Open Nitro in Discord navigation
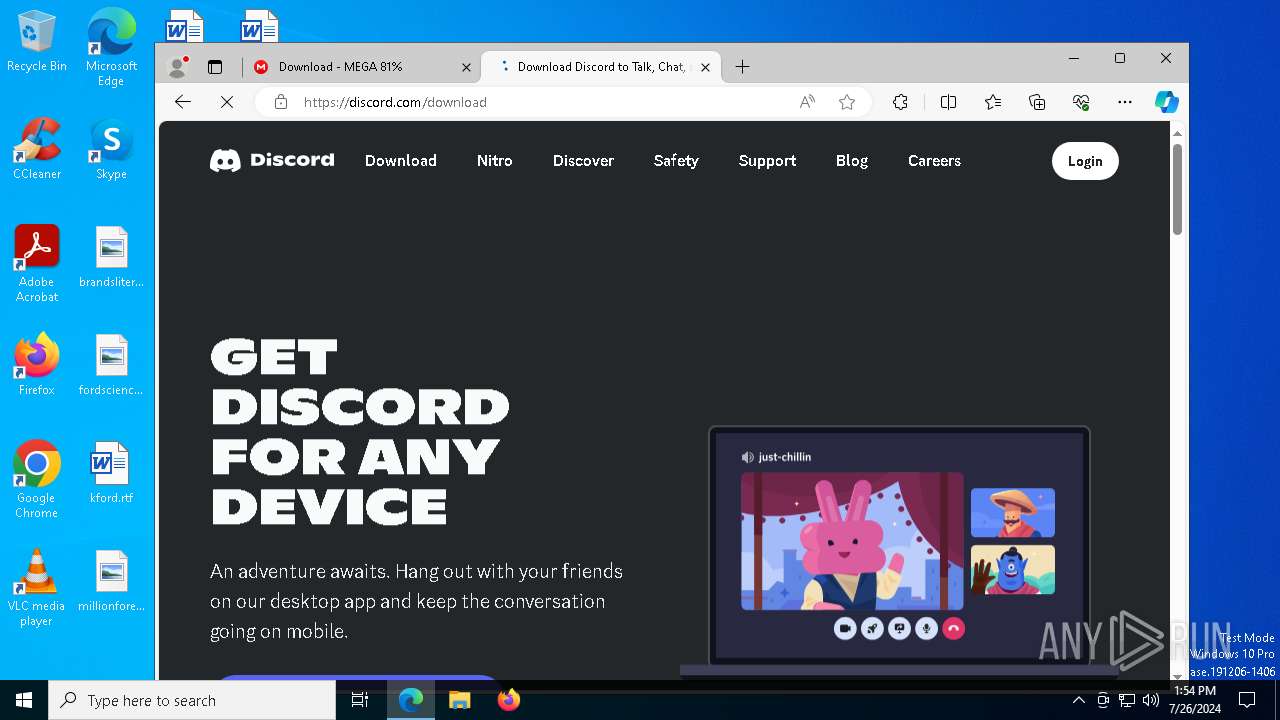Screen dimensions: 1280x720 click(x=495, y=160)
